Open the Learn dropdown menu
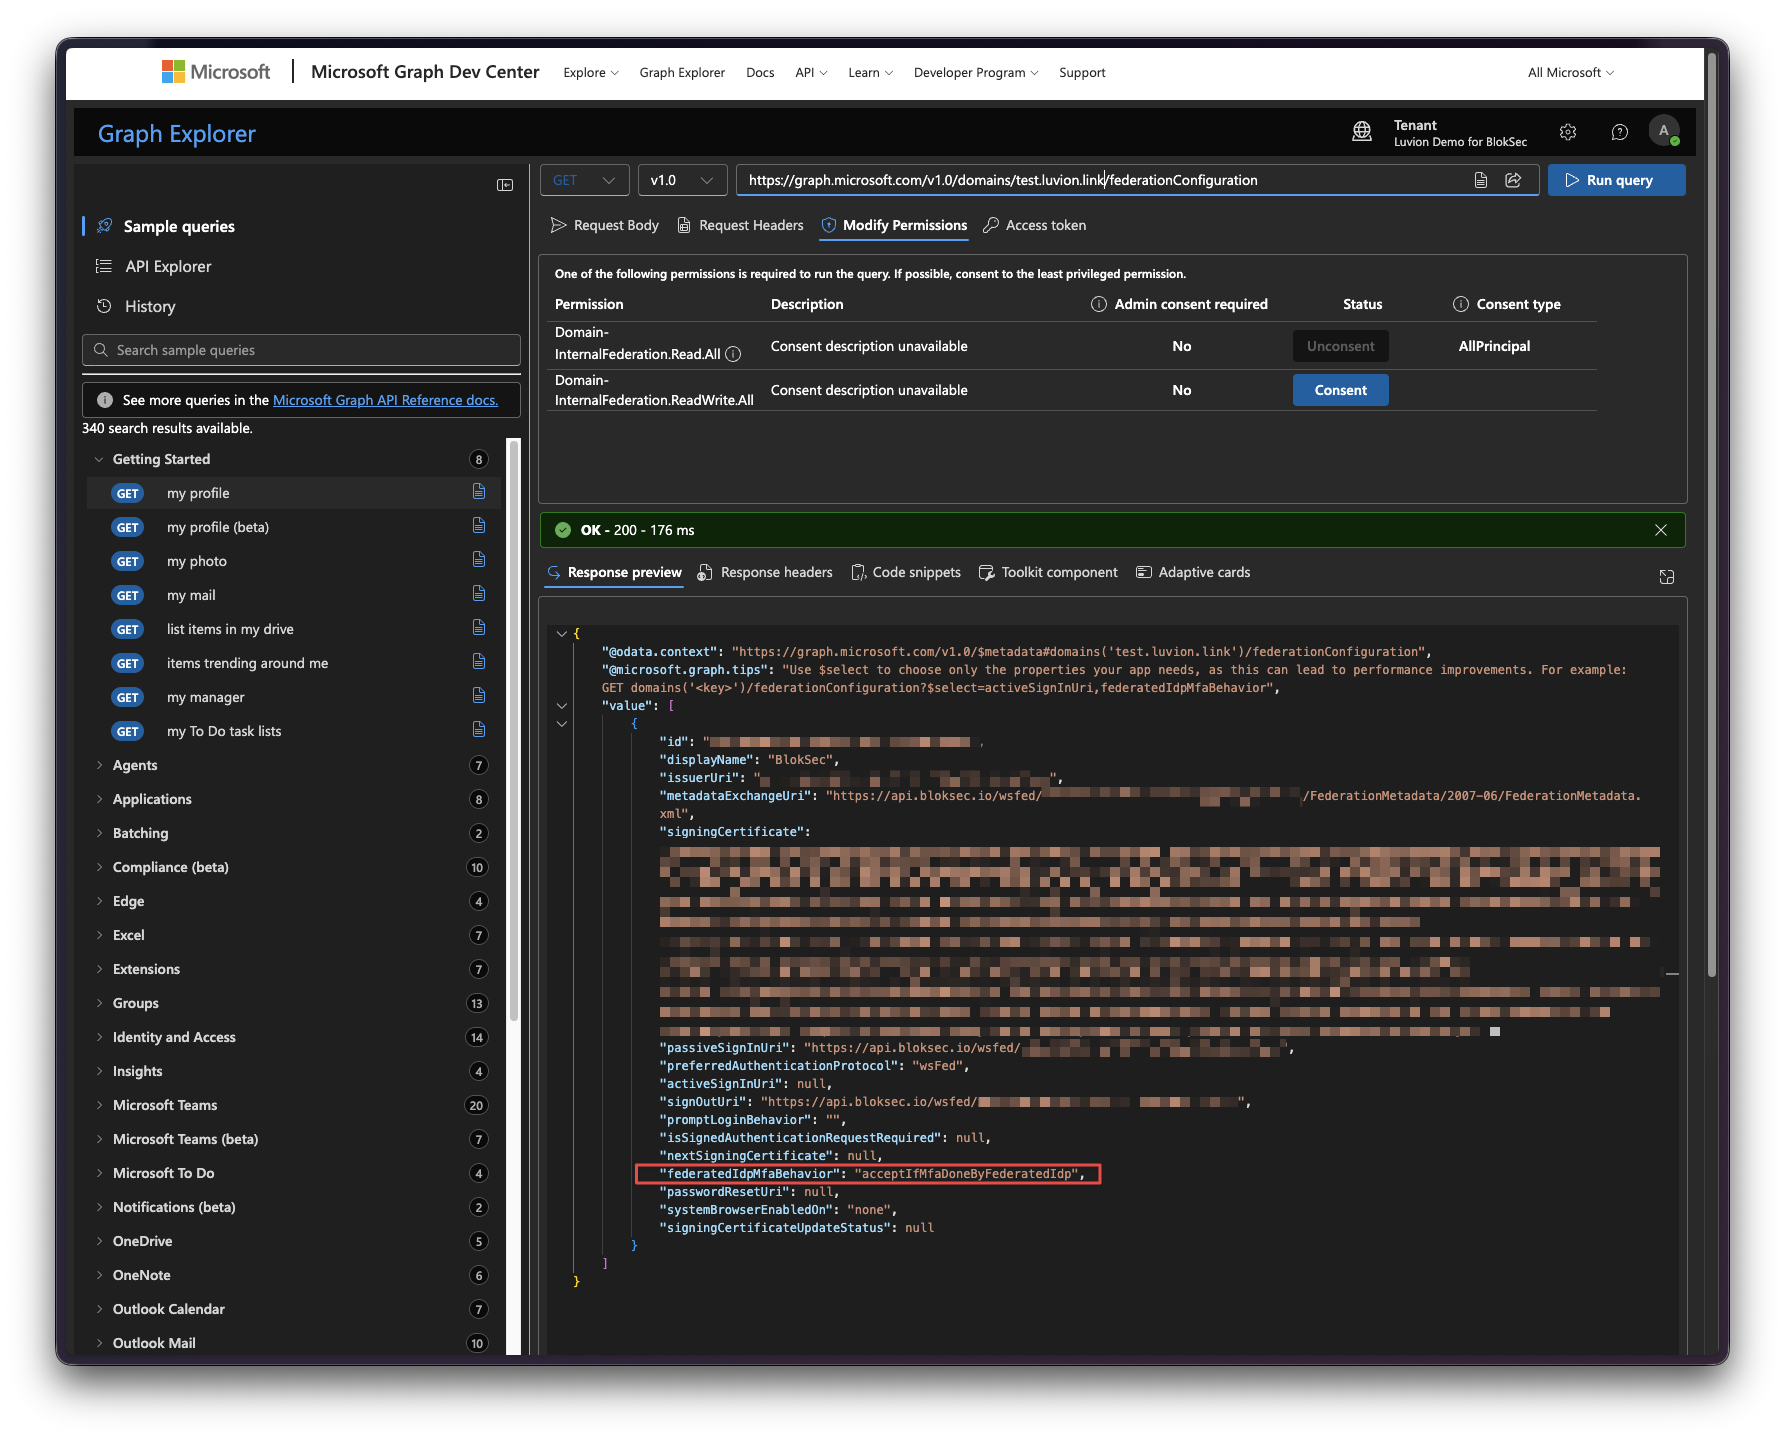Viewport: 1785px width, 1439px height. coord(871,72)
